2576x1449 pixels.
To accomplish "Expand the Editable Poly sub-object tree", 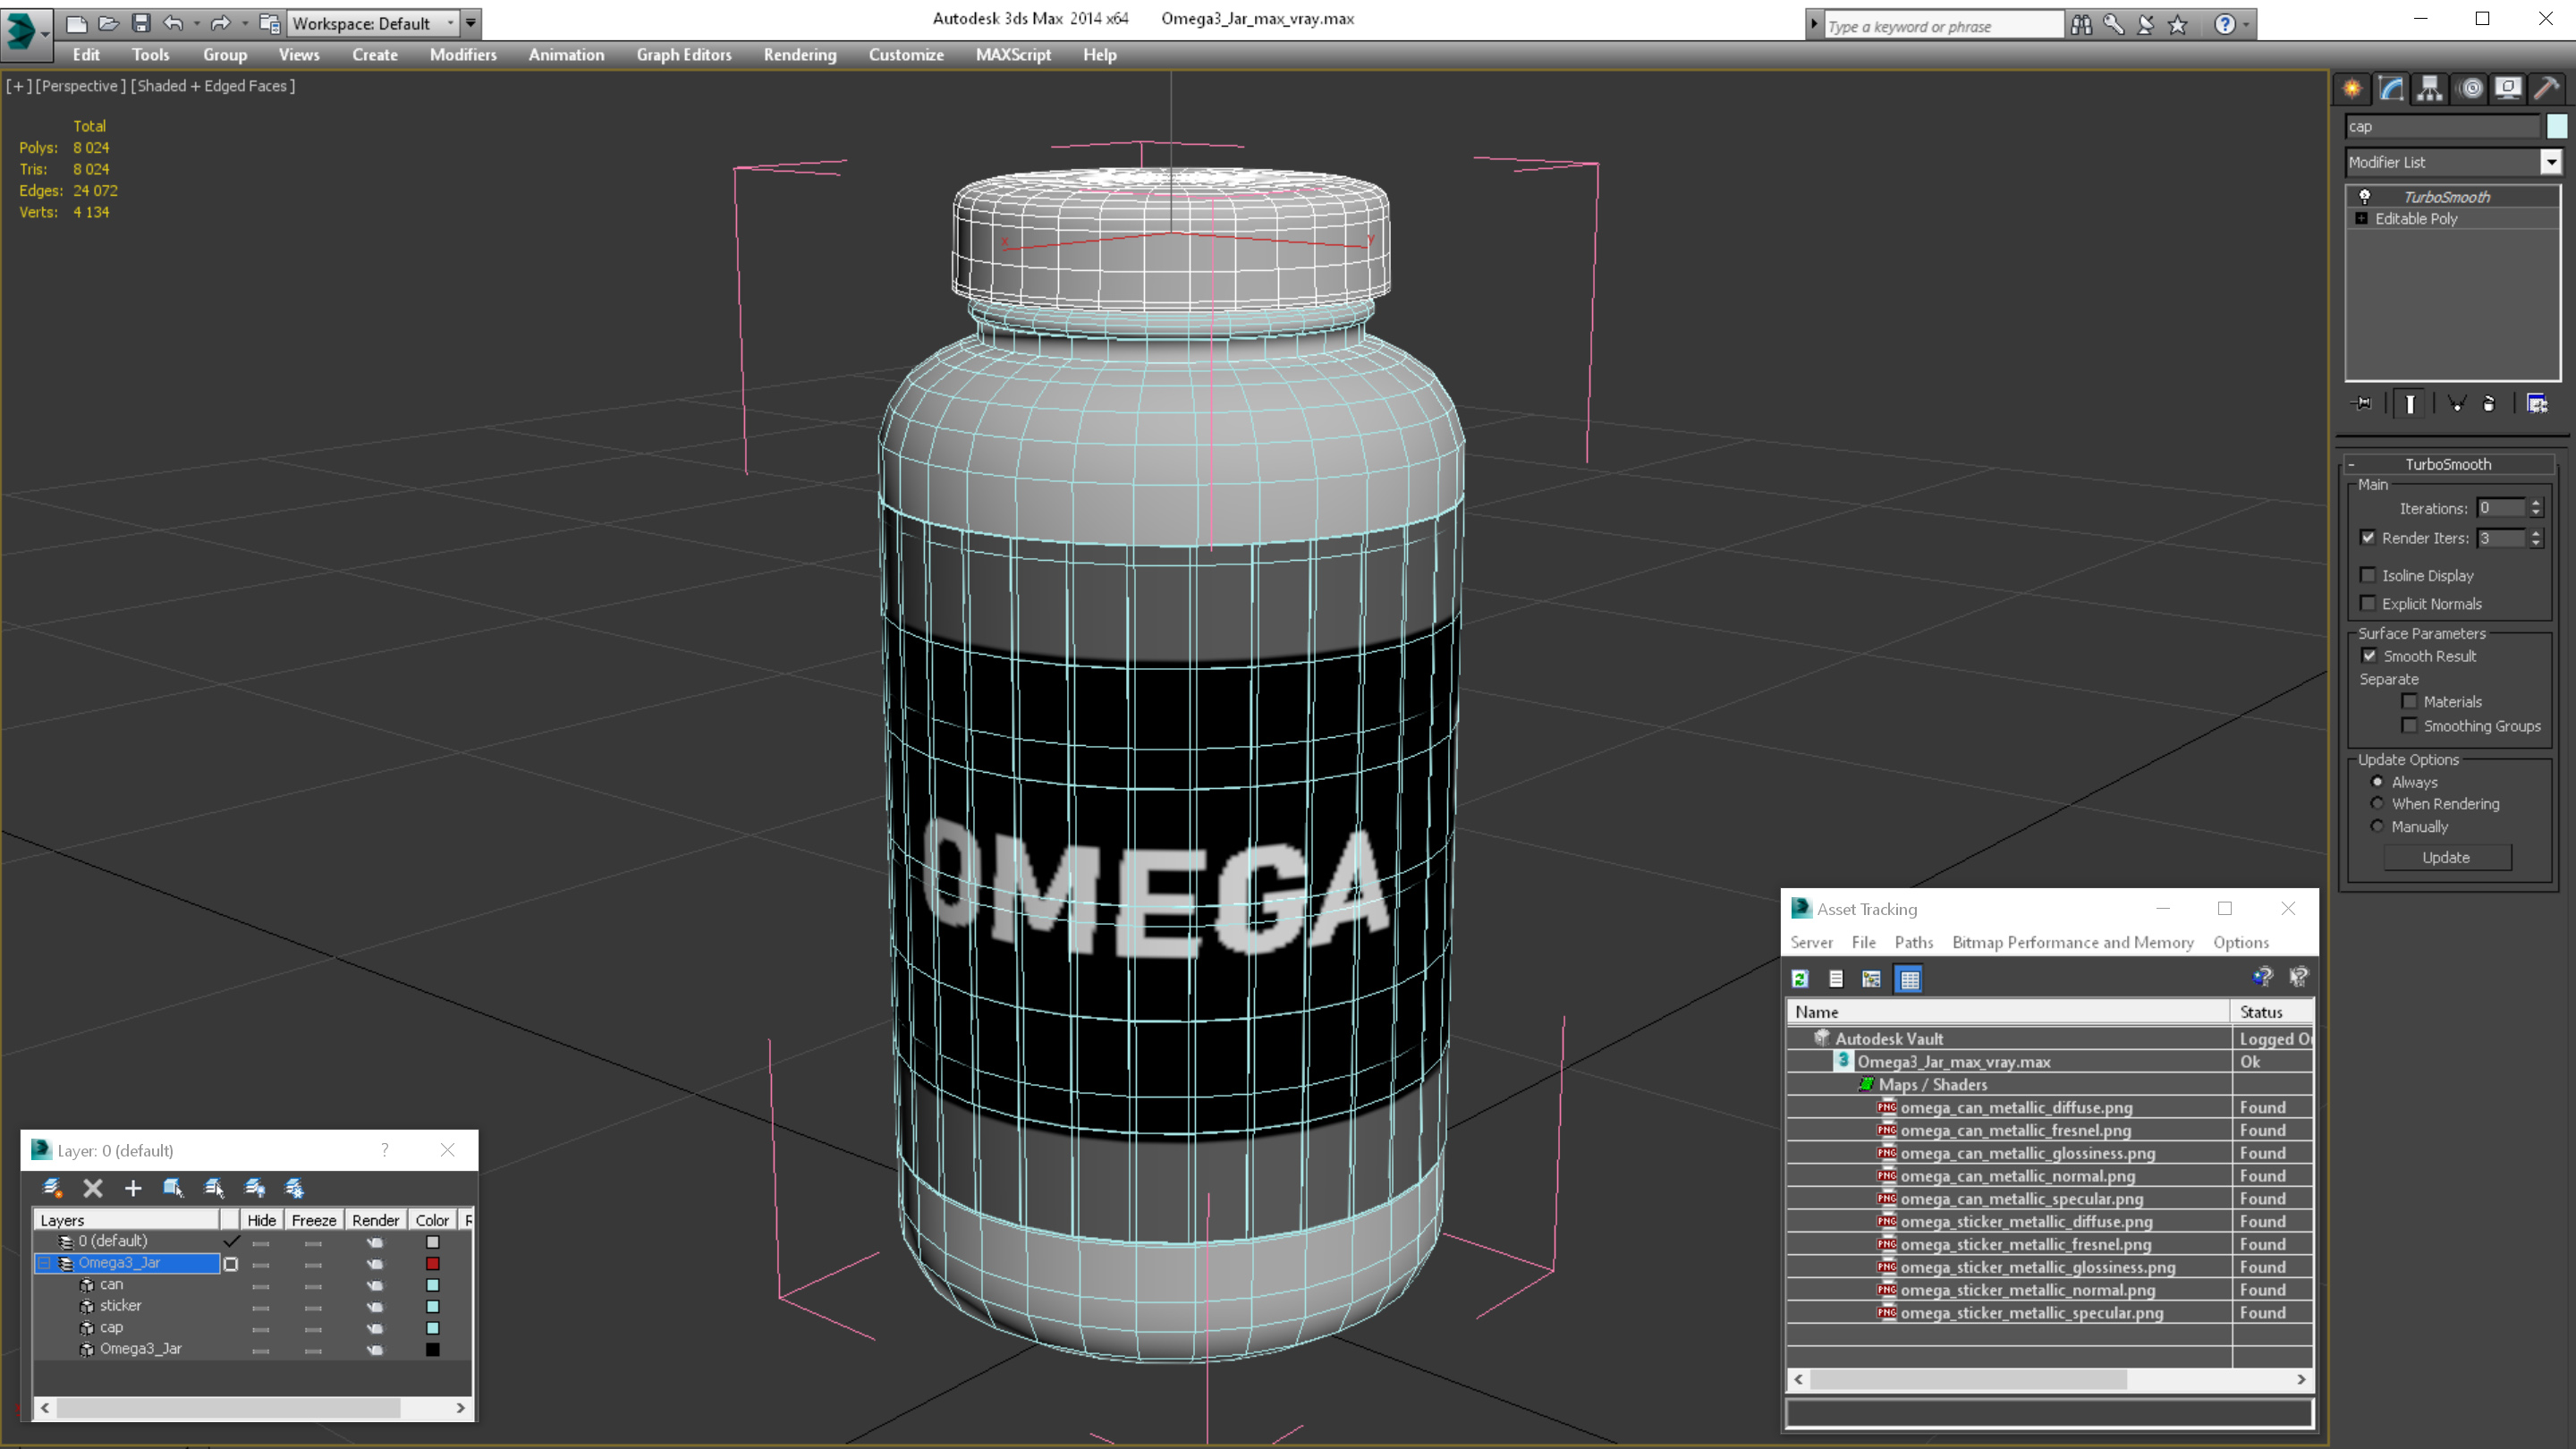I will [2362, 218].
